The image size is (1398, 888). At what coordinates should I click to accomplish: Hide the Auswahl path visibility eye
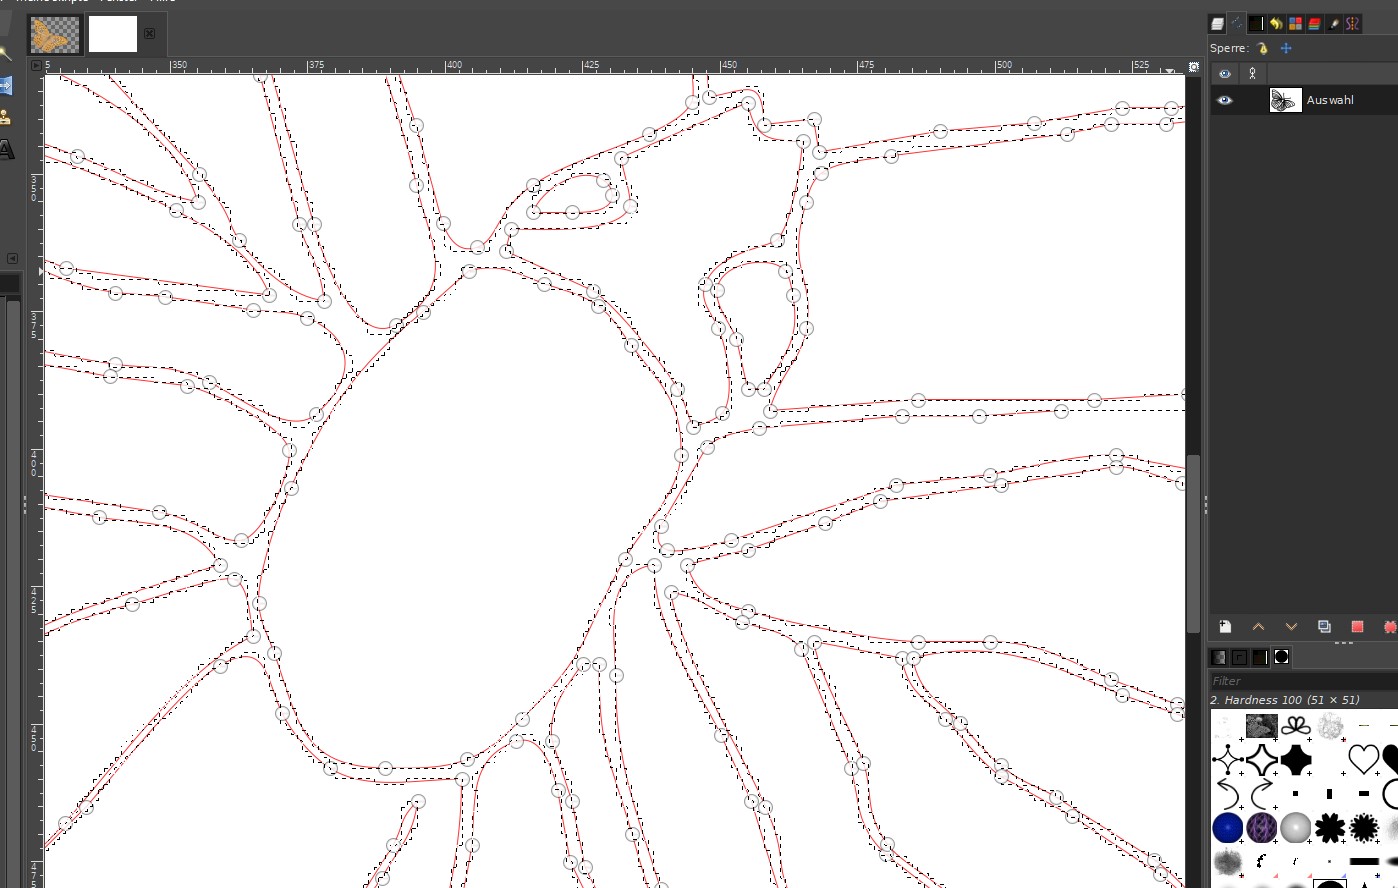click(x=1224, y=100)
